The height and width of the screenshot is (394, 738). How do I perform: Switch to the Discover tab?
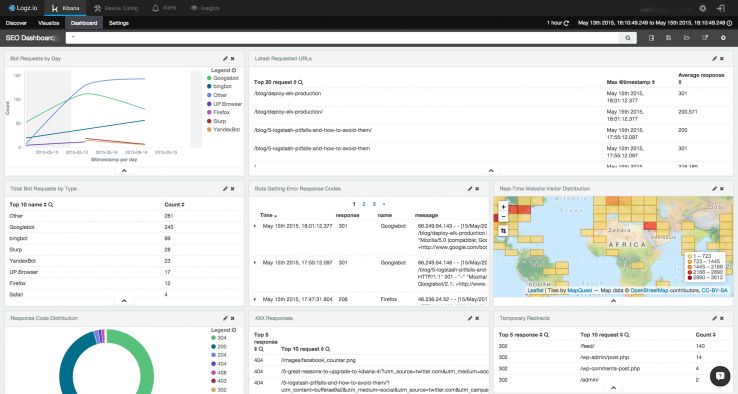point(16,23)
